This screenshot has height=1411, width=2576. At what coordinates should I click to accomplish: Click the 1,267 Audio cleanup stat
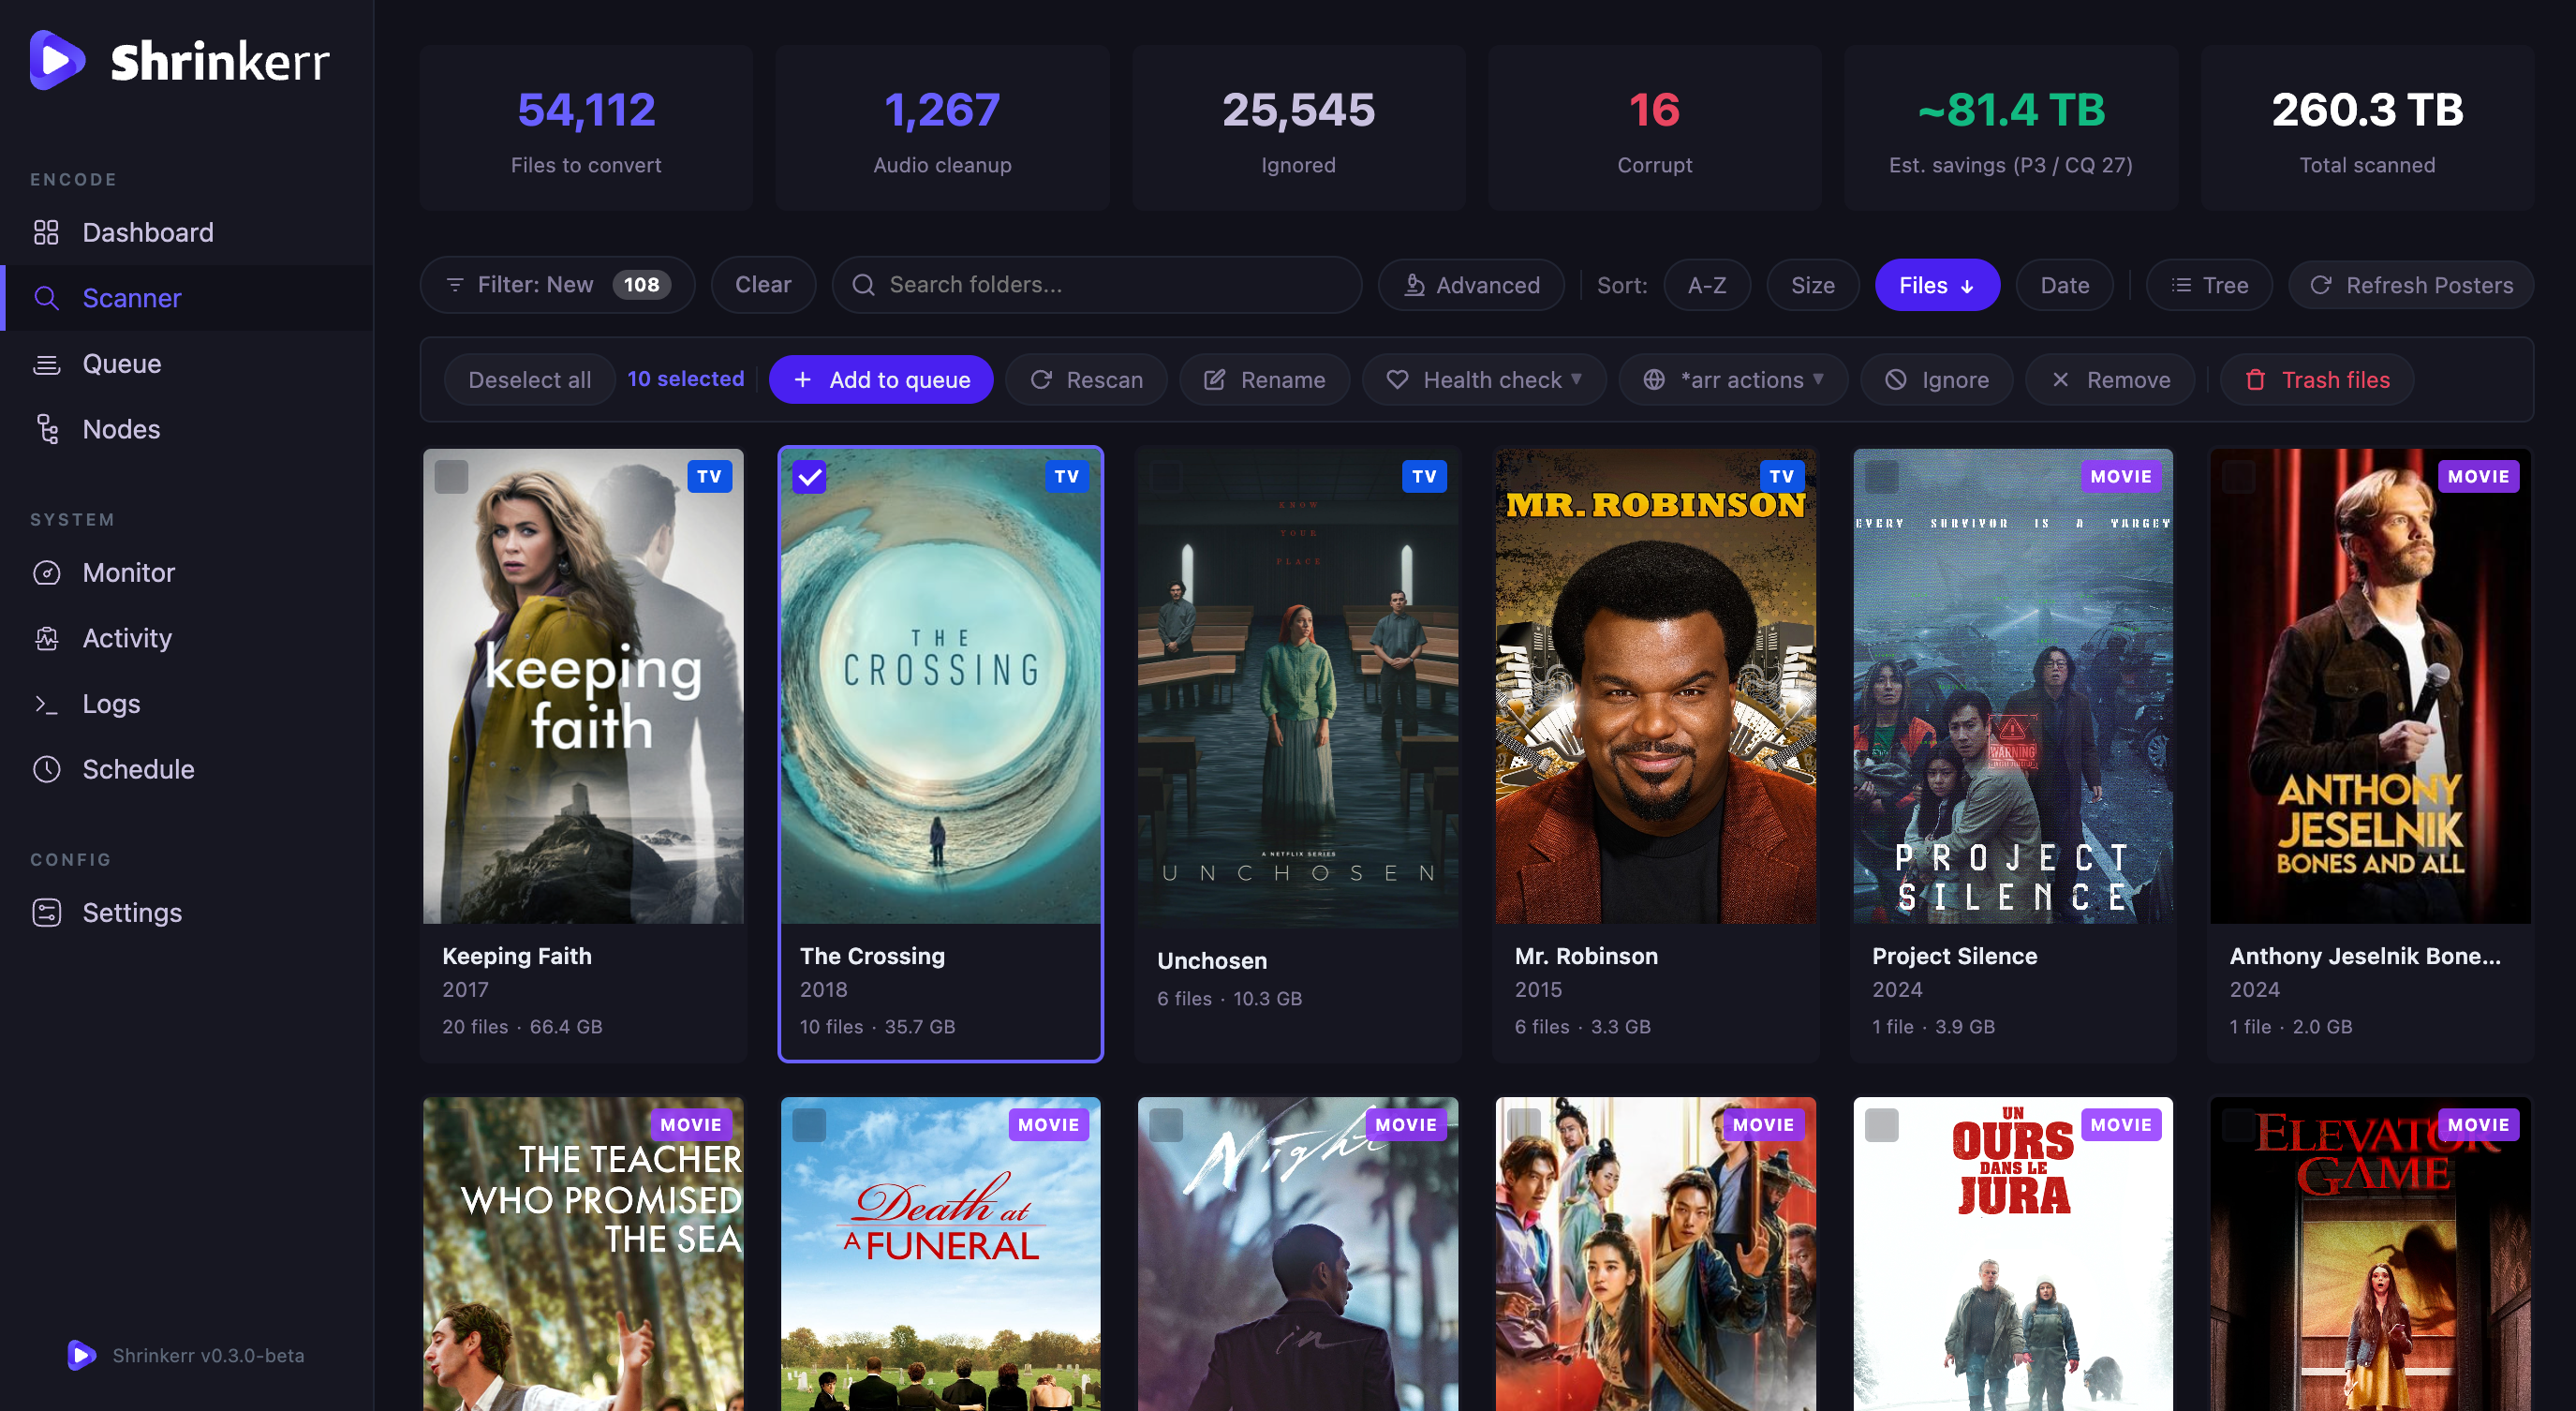click(942, 127)
